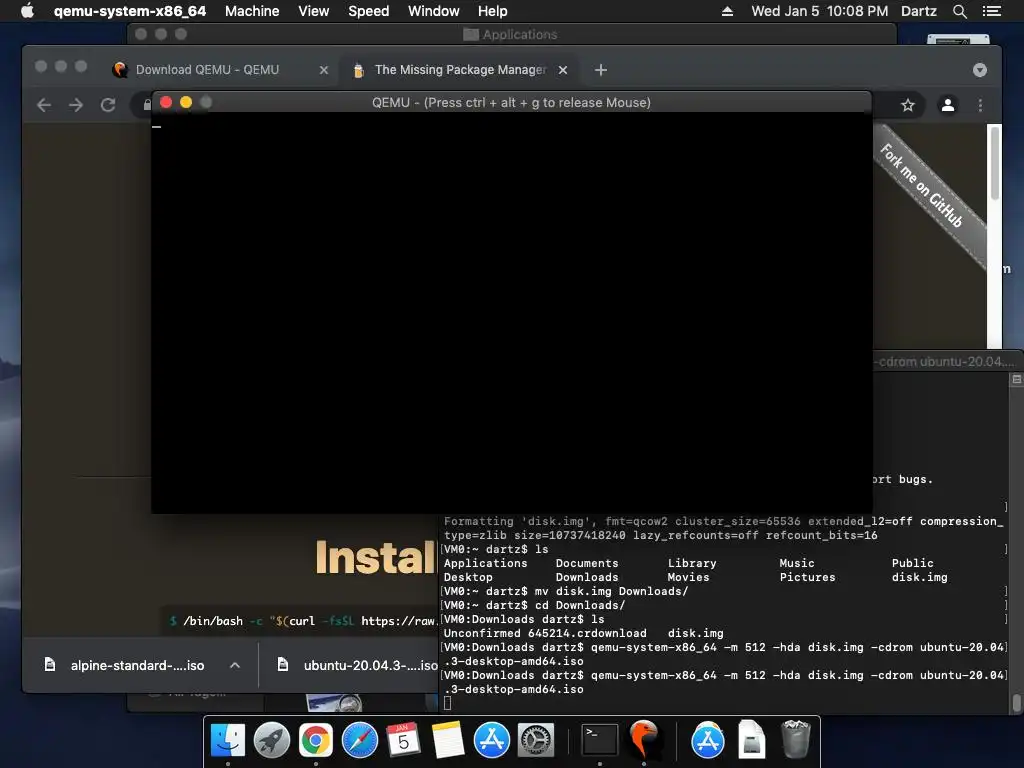The image size is (1024, 768).
Task: Open Terminal in Dock
Action: pyautogui.click(x=600, y=740)
